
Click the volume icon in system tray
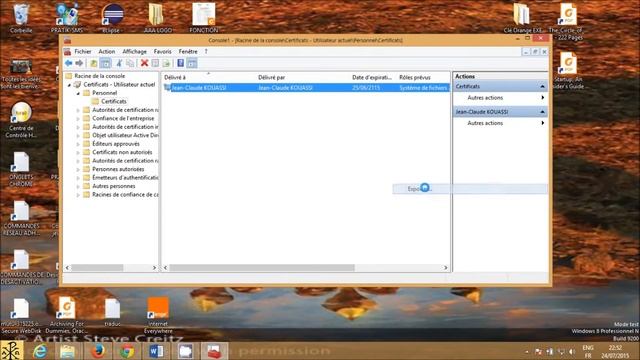tap(572, 351)
